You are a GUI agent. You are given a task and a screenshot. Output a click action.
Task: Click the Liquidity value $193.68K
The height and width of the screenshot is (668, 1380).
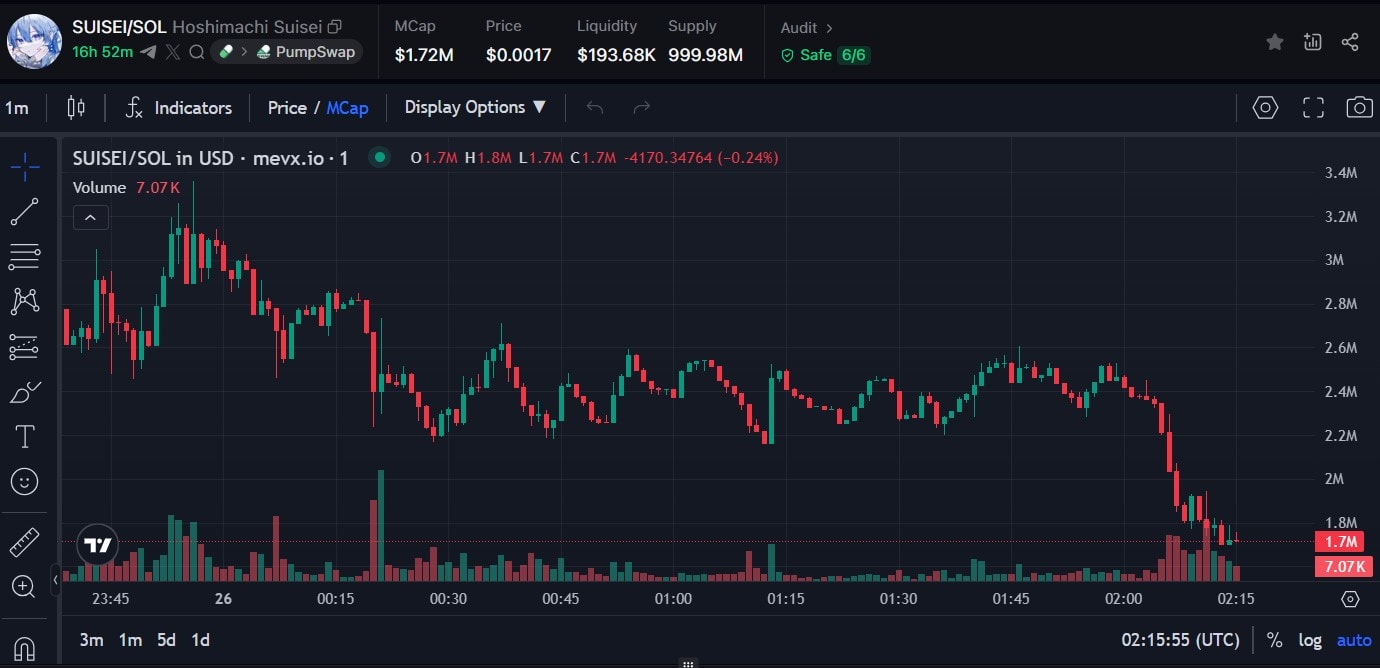[x=616, y=55]
